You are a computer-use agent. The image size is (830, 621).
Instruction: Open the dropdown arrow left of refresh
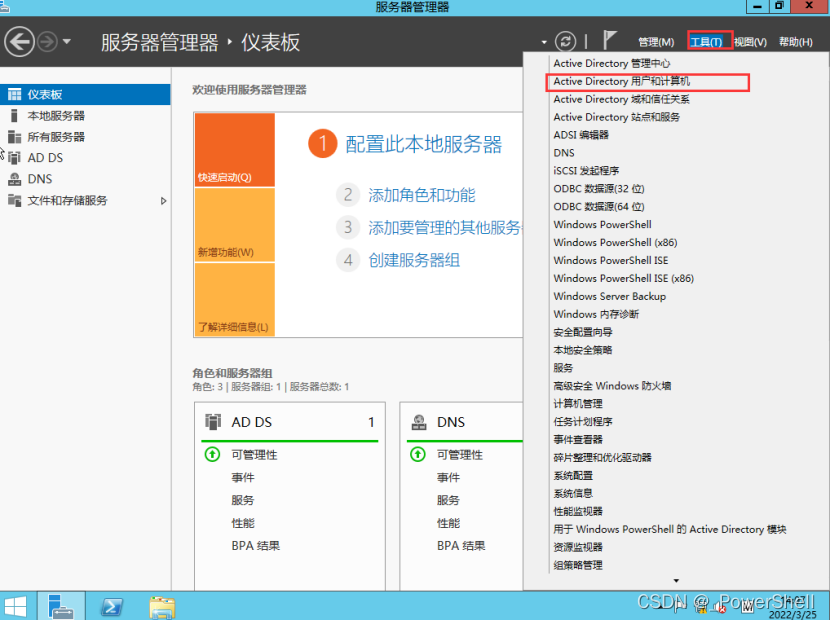pos(544,42)
